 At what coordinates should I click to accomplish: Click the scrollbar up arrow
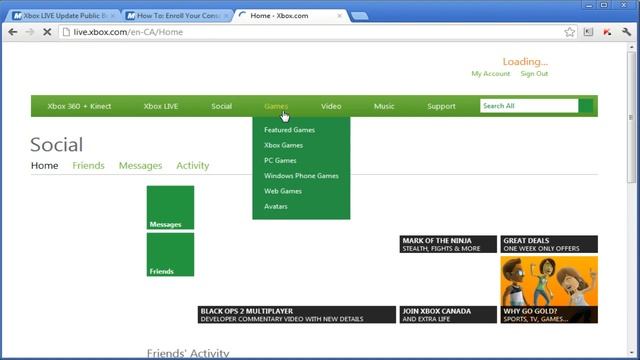pos(631,47)
